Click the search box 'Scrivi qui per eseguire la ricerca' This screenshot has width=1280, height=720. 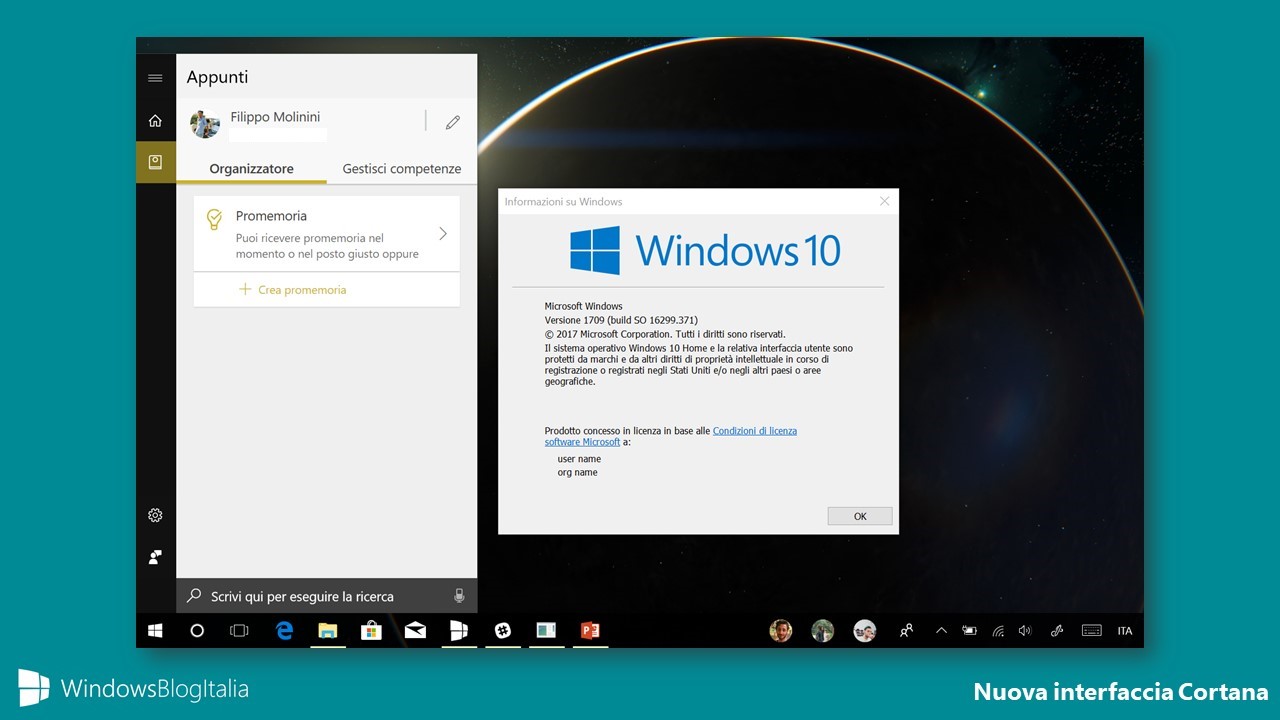[x=326, y=596]
